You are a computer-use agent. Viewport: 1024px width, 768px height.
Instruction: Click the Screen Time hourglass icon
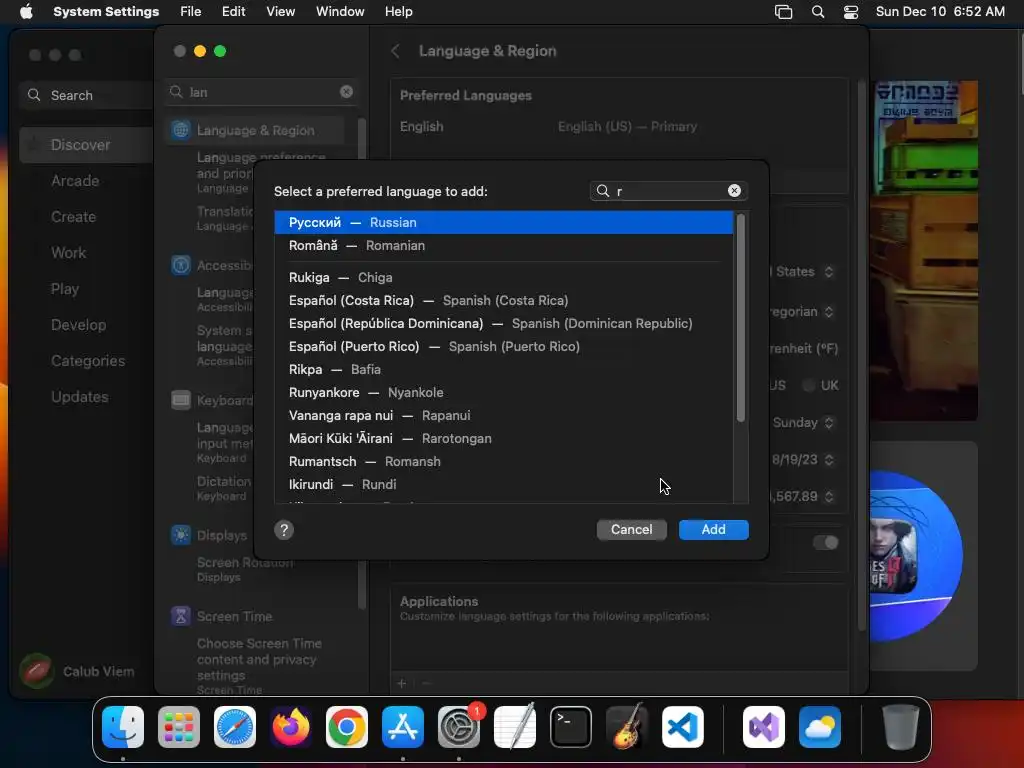(181, 616)
